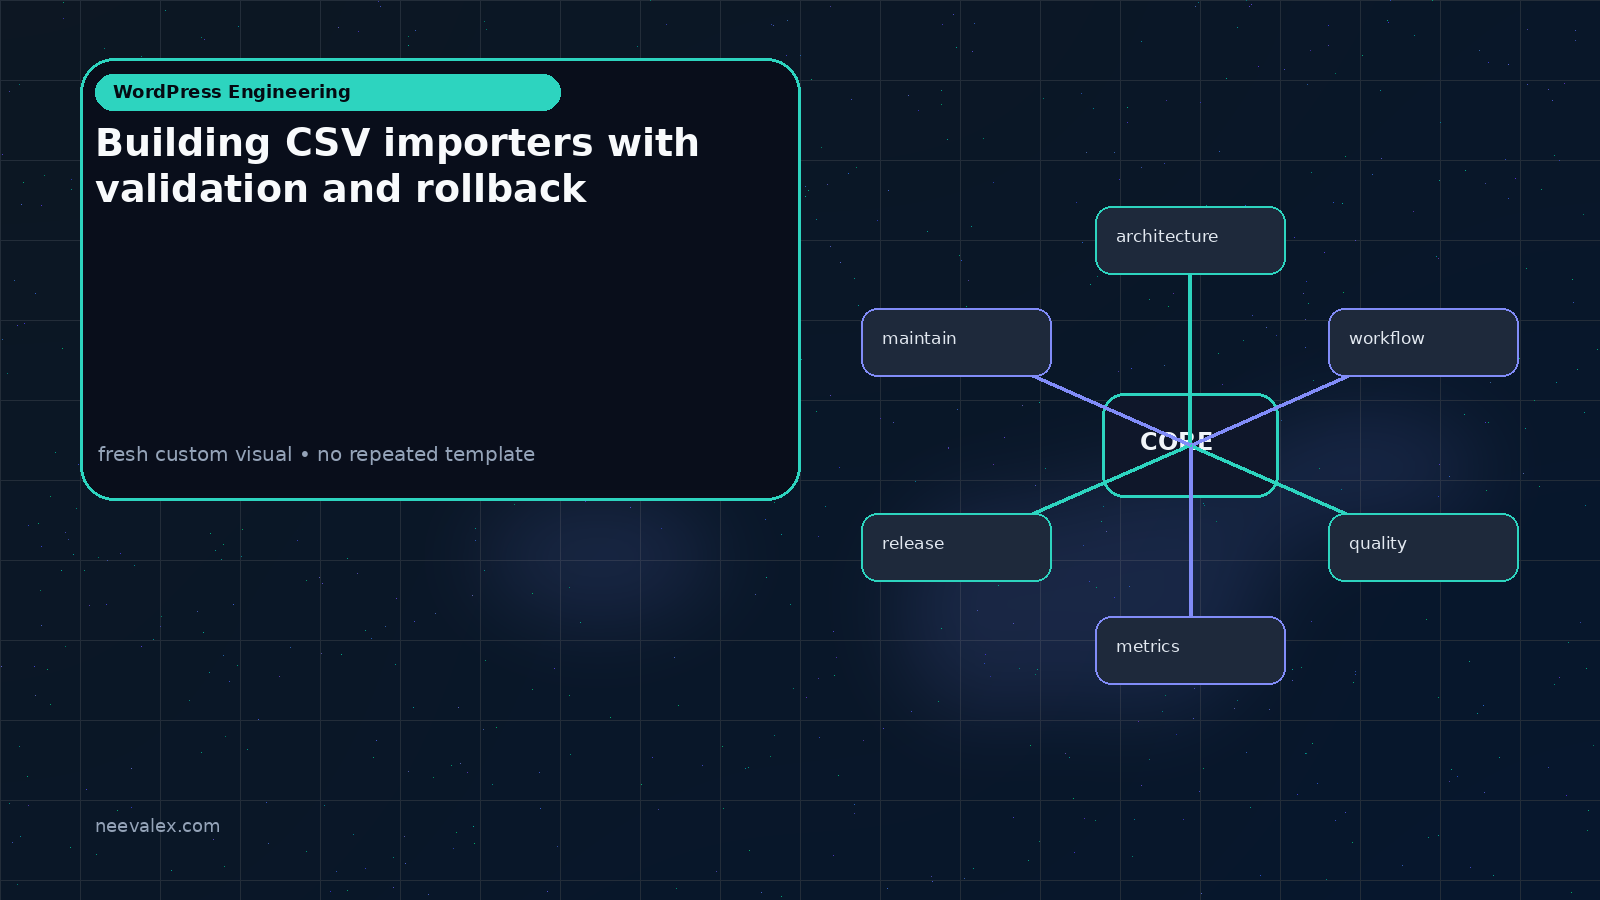The height and width of the screenshot is (900, 1600).
Task: Select the quality node
Action: pyautogui.click(x=1423, y=547)
